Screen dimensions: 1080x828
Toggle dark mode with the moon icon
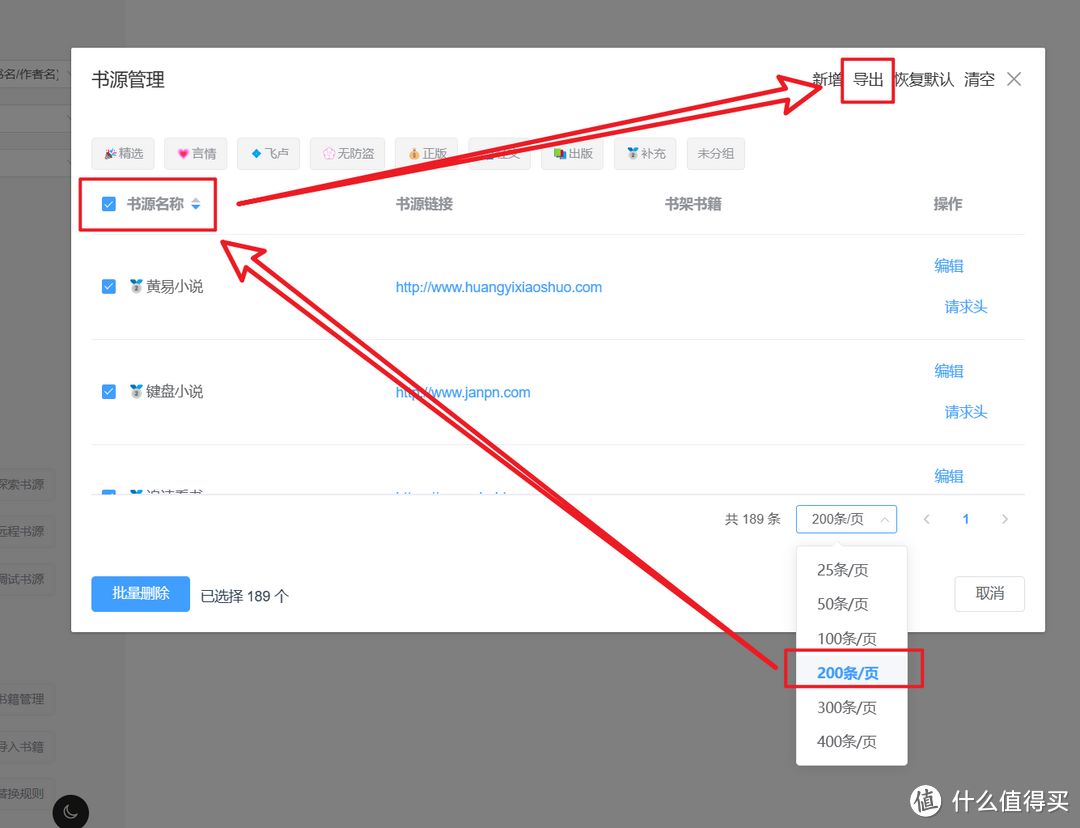(70, 812)
